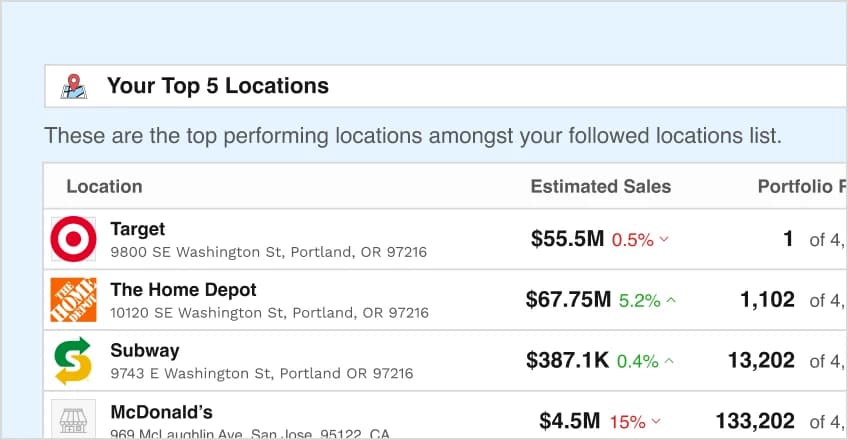Click The Home Depot orange logo
The height and width of the screenshot is (440, 848).
click(x=74, y=300)
